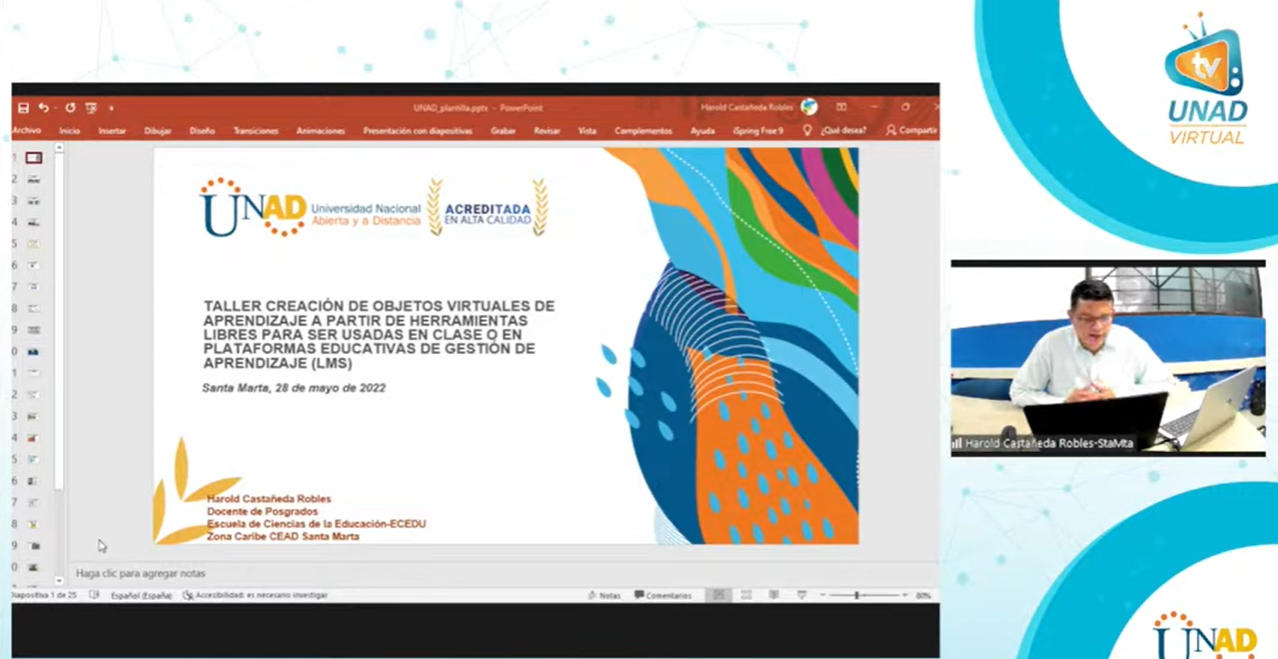
Task: Click the Accesibilidad: es necesario investigar status
Action: [x=255, y=595]
